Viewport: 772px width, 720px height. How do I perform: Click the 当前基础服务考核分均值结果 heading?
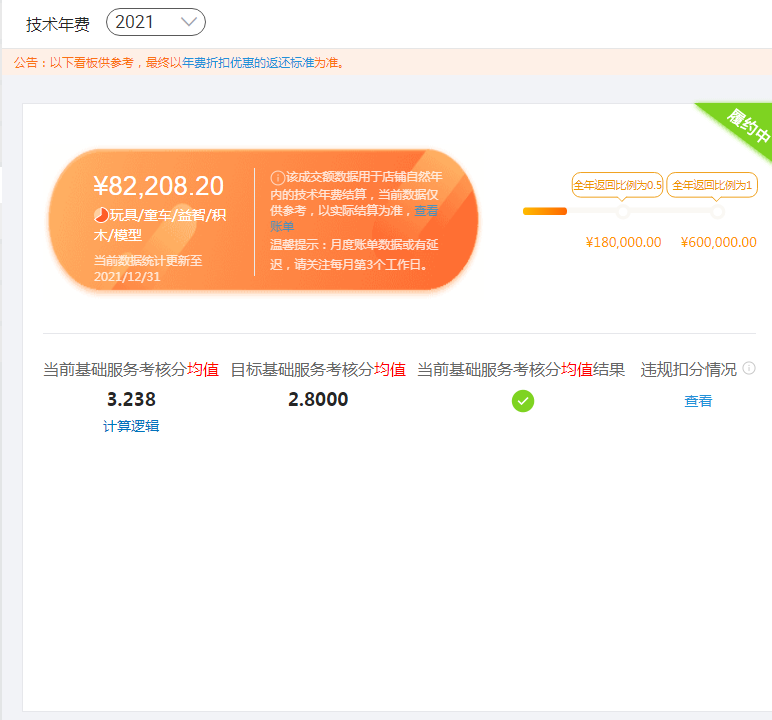point(521,369)
